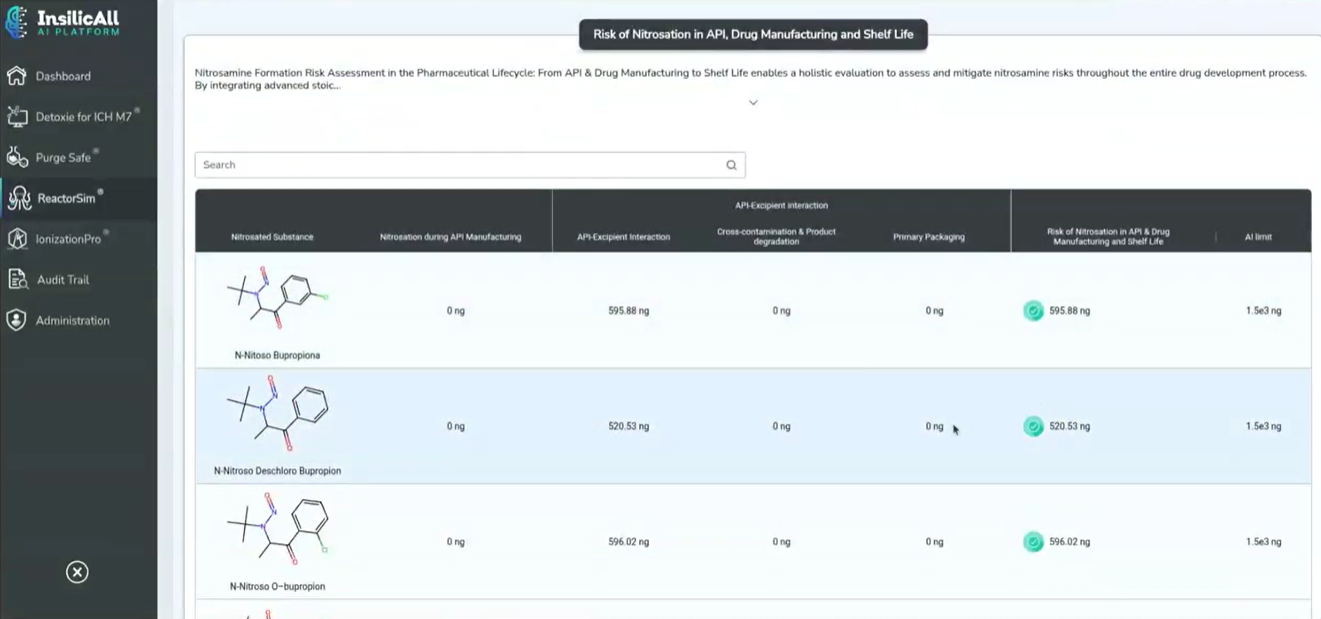Screen dimensions: 1321x619
Task: Click the Search input field
Action: [460, 165]
